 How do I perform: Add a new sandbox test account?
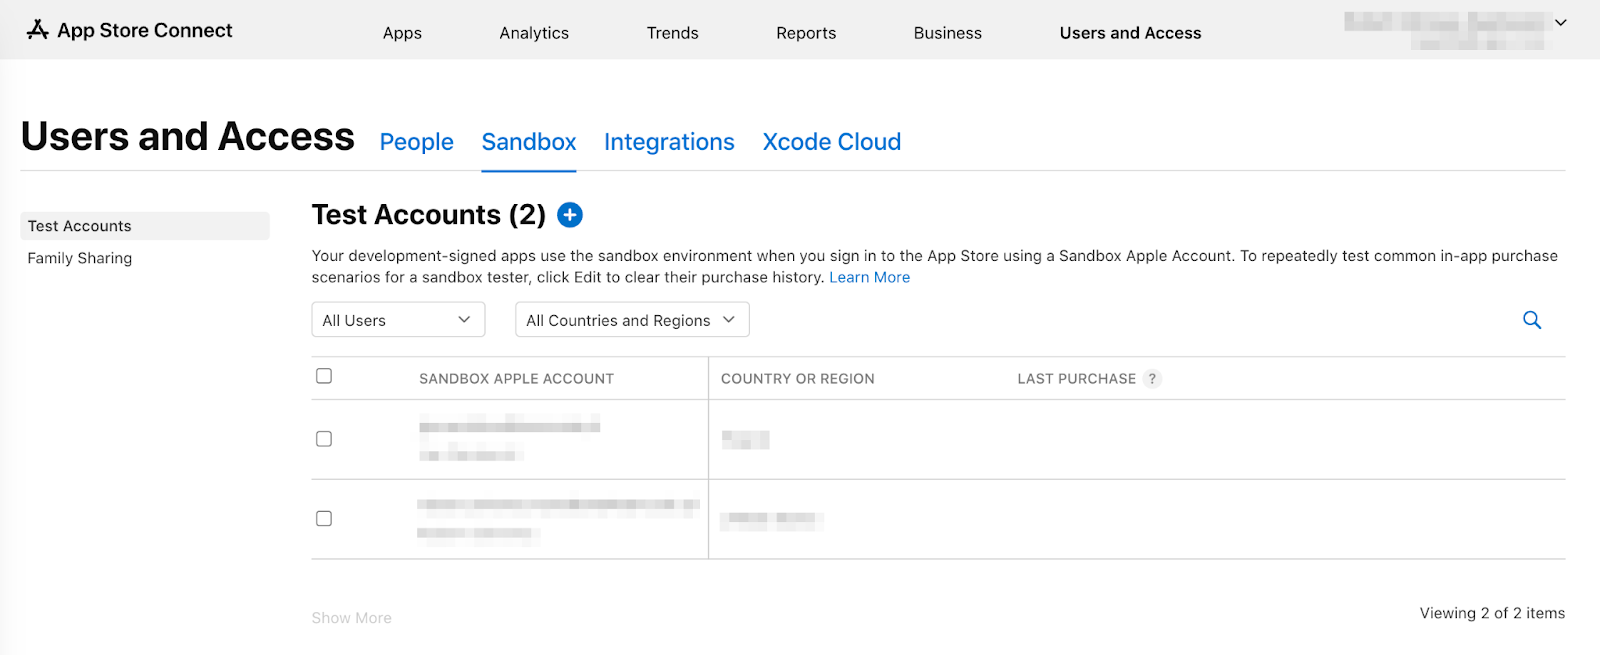pyautogui.click(x=570, y=215)
